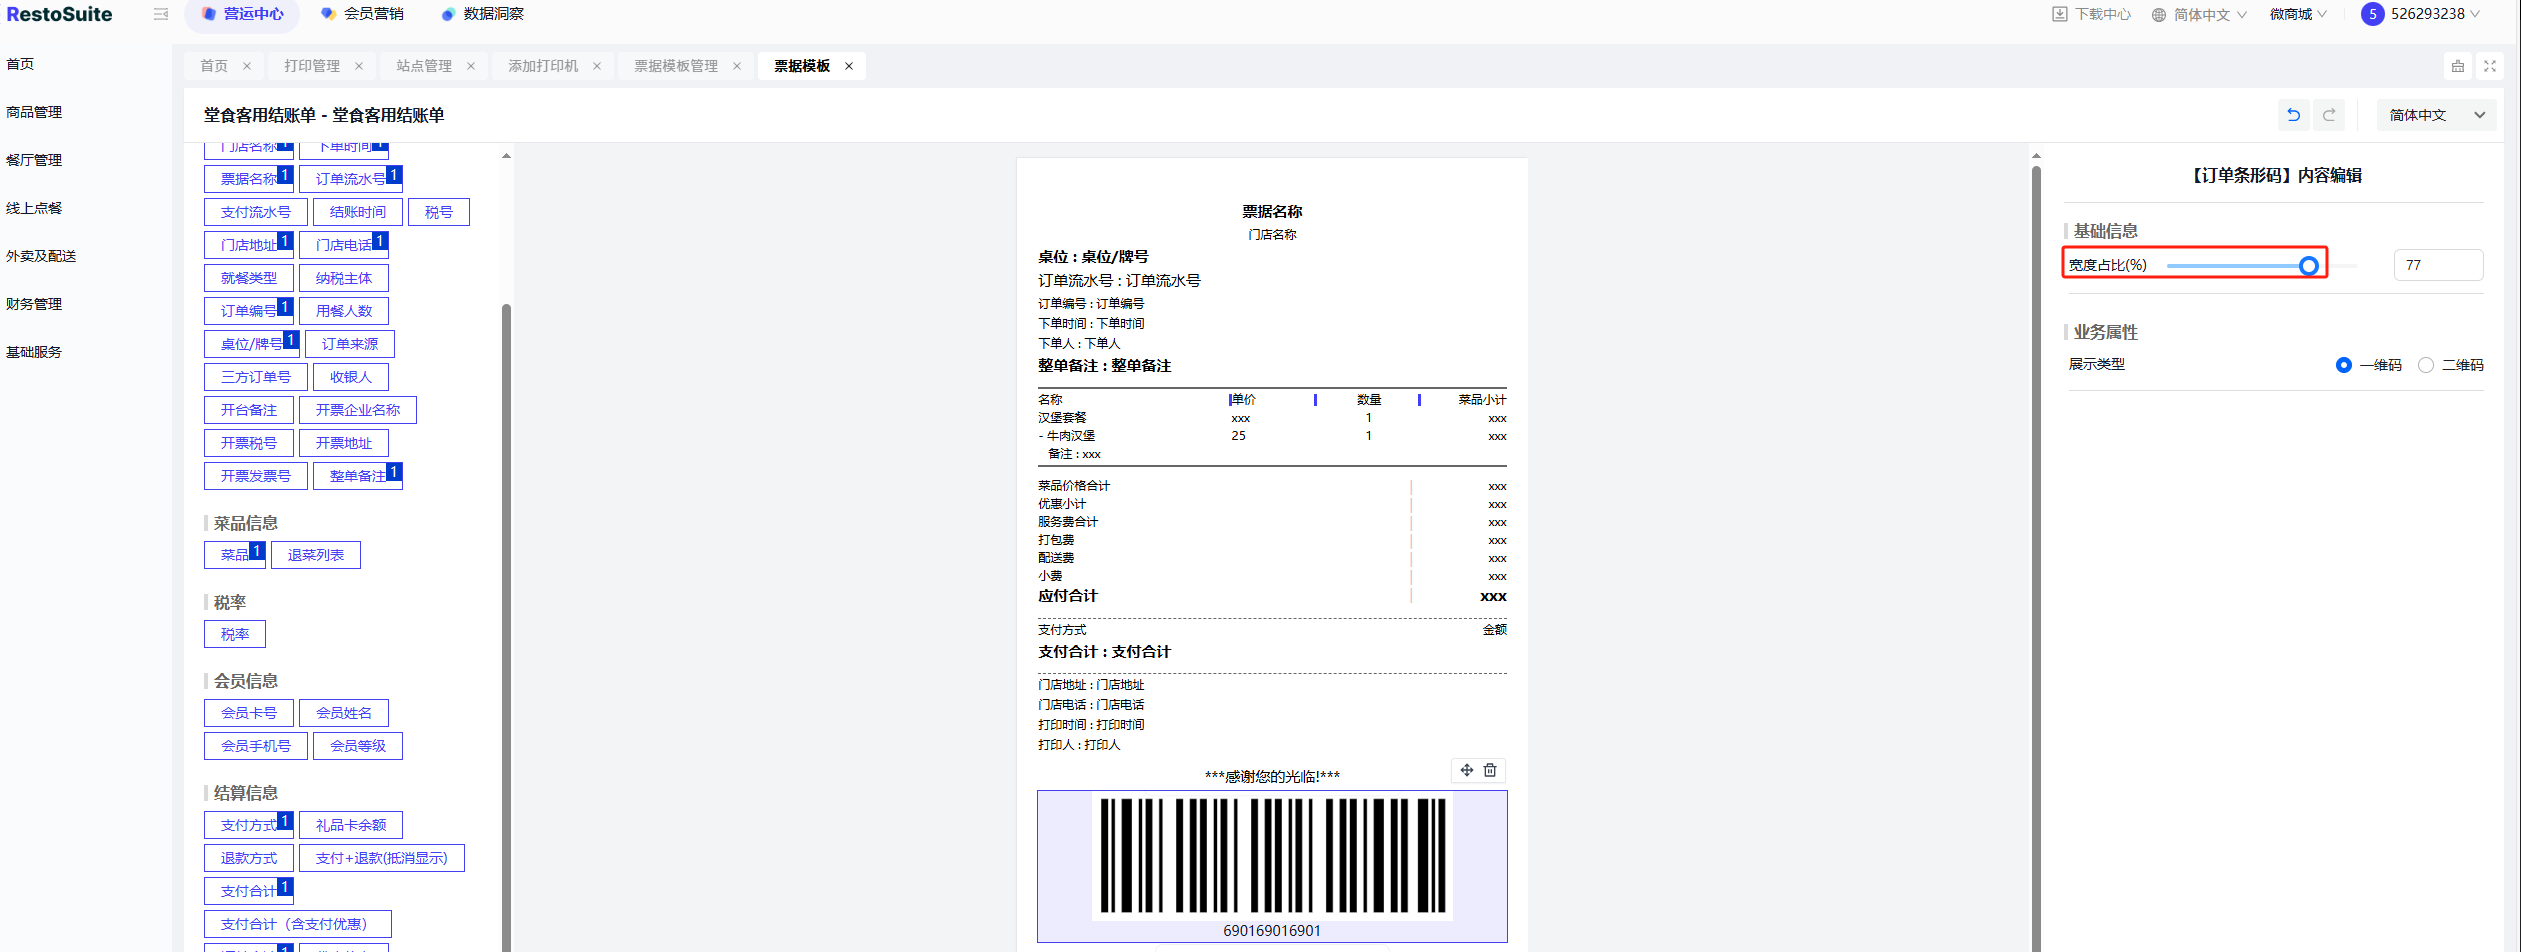Add the 纳税主体 field
2521x952 pixels.
[x=344, y=278]
